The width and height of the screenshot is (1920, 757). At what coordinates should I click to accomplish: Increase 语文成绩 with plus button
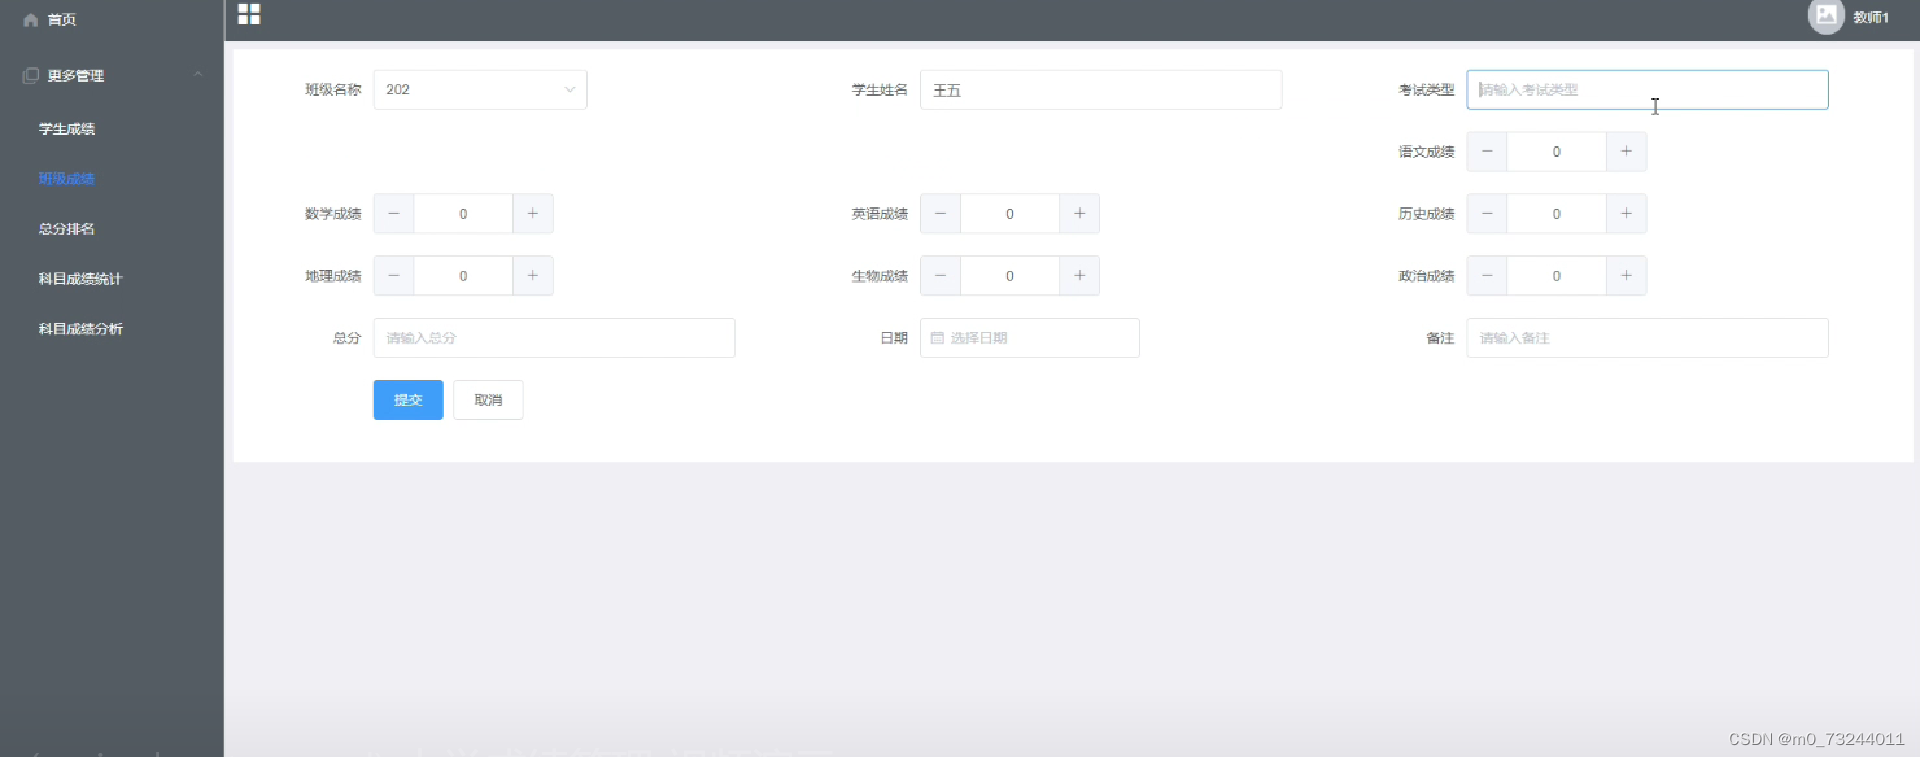point(1626,152)
